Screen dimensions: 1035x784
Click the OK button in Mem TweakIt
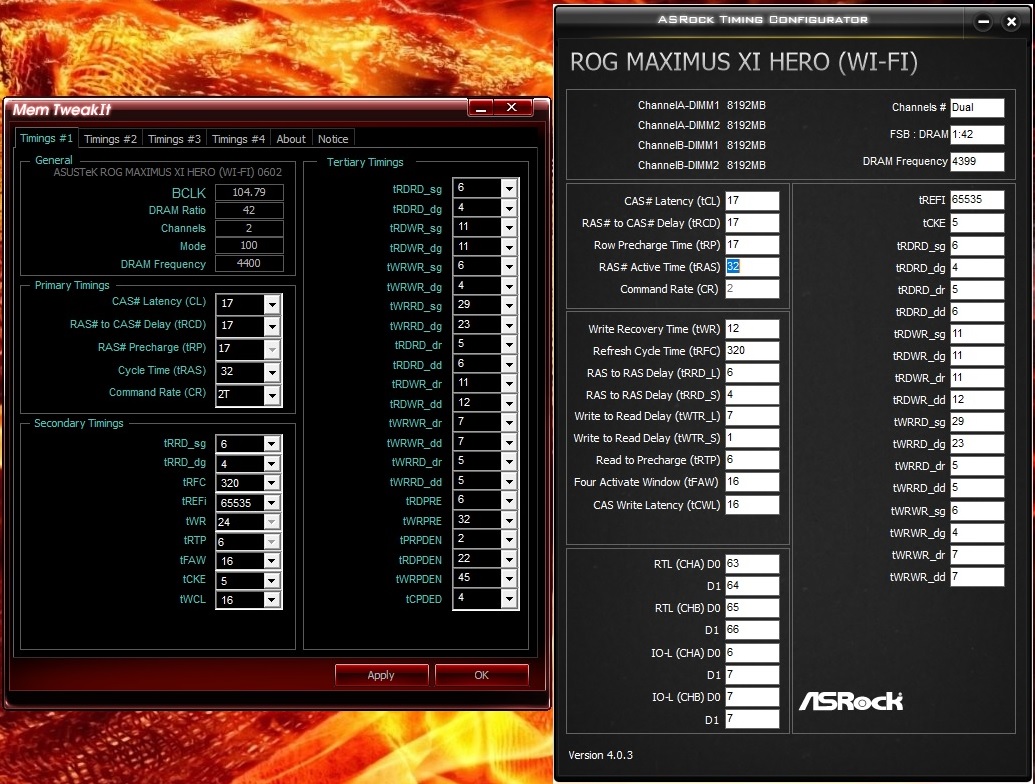481,674
